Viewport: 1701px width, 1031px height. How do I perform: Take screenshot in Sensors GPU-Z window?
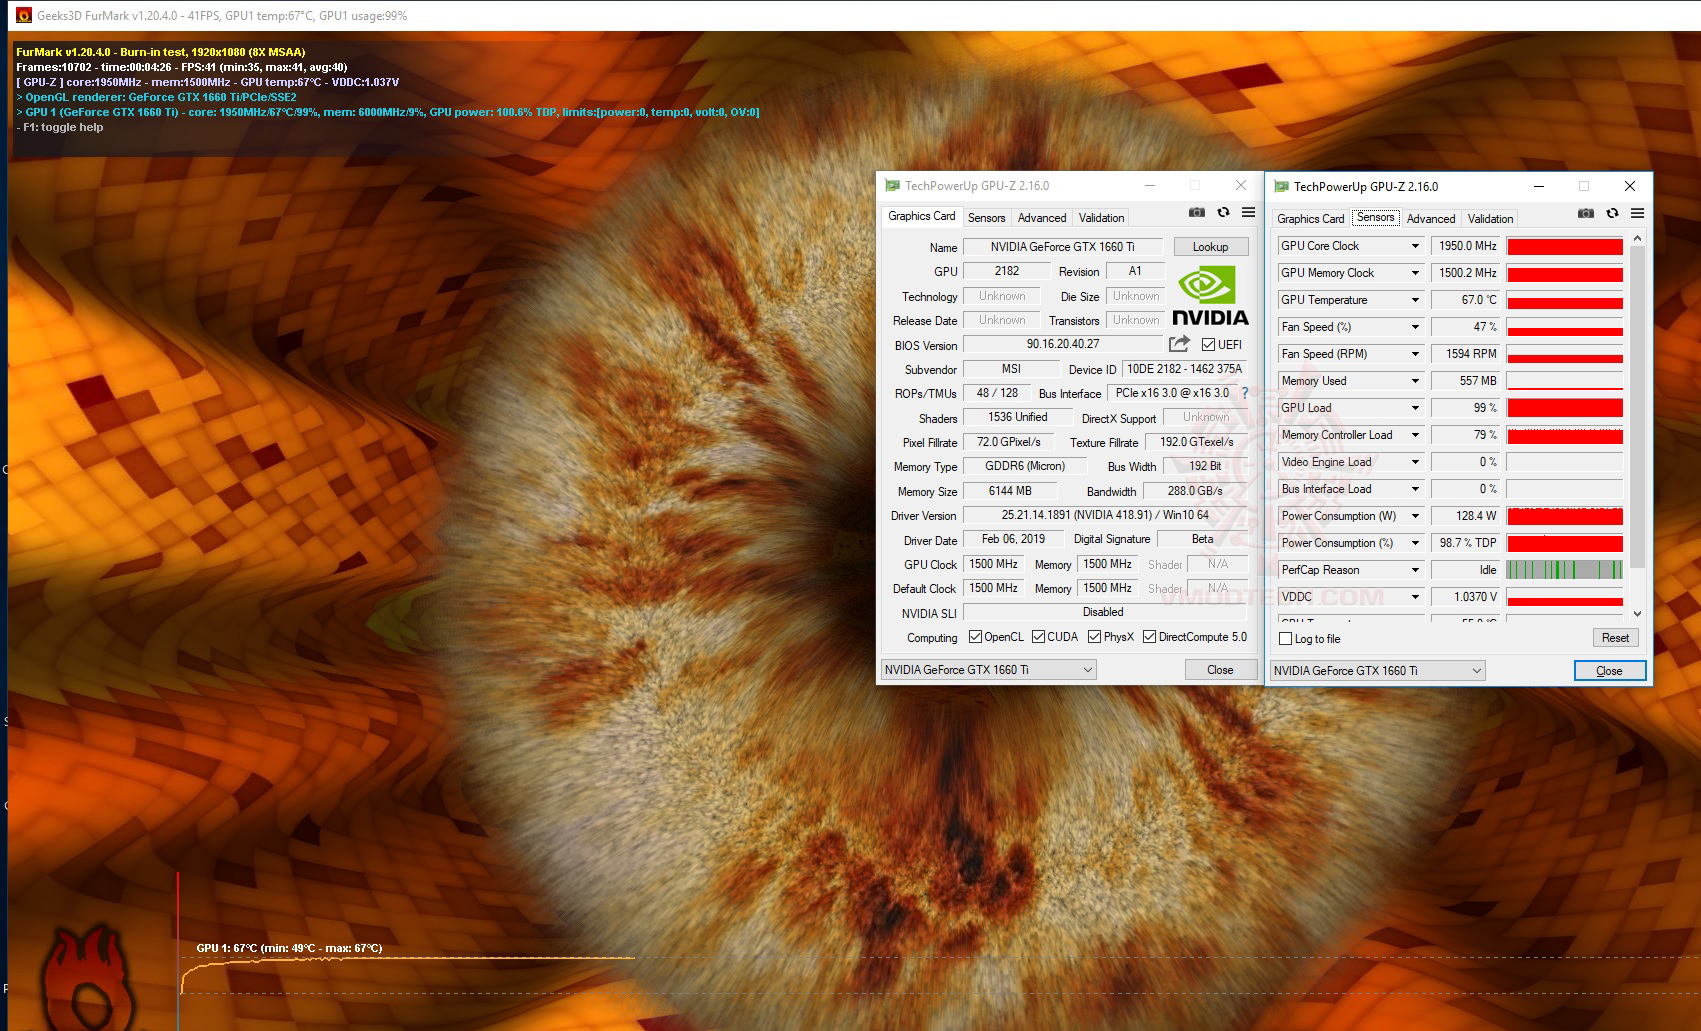1585,213
